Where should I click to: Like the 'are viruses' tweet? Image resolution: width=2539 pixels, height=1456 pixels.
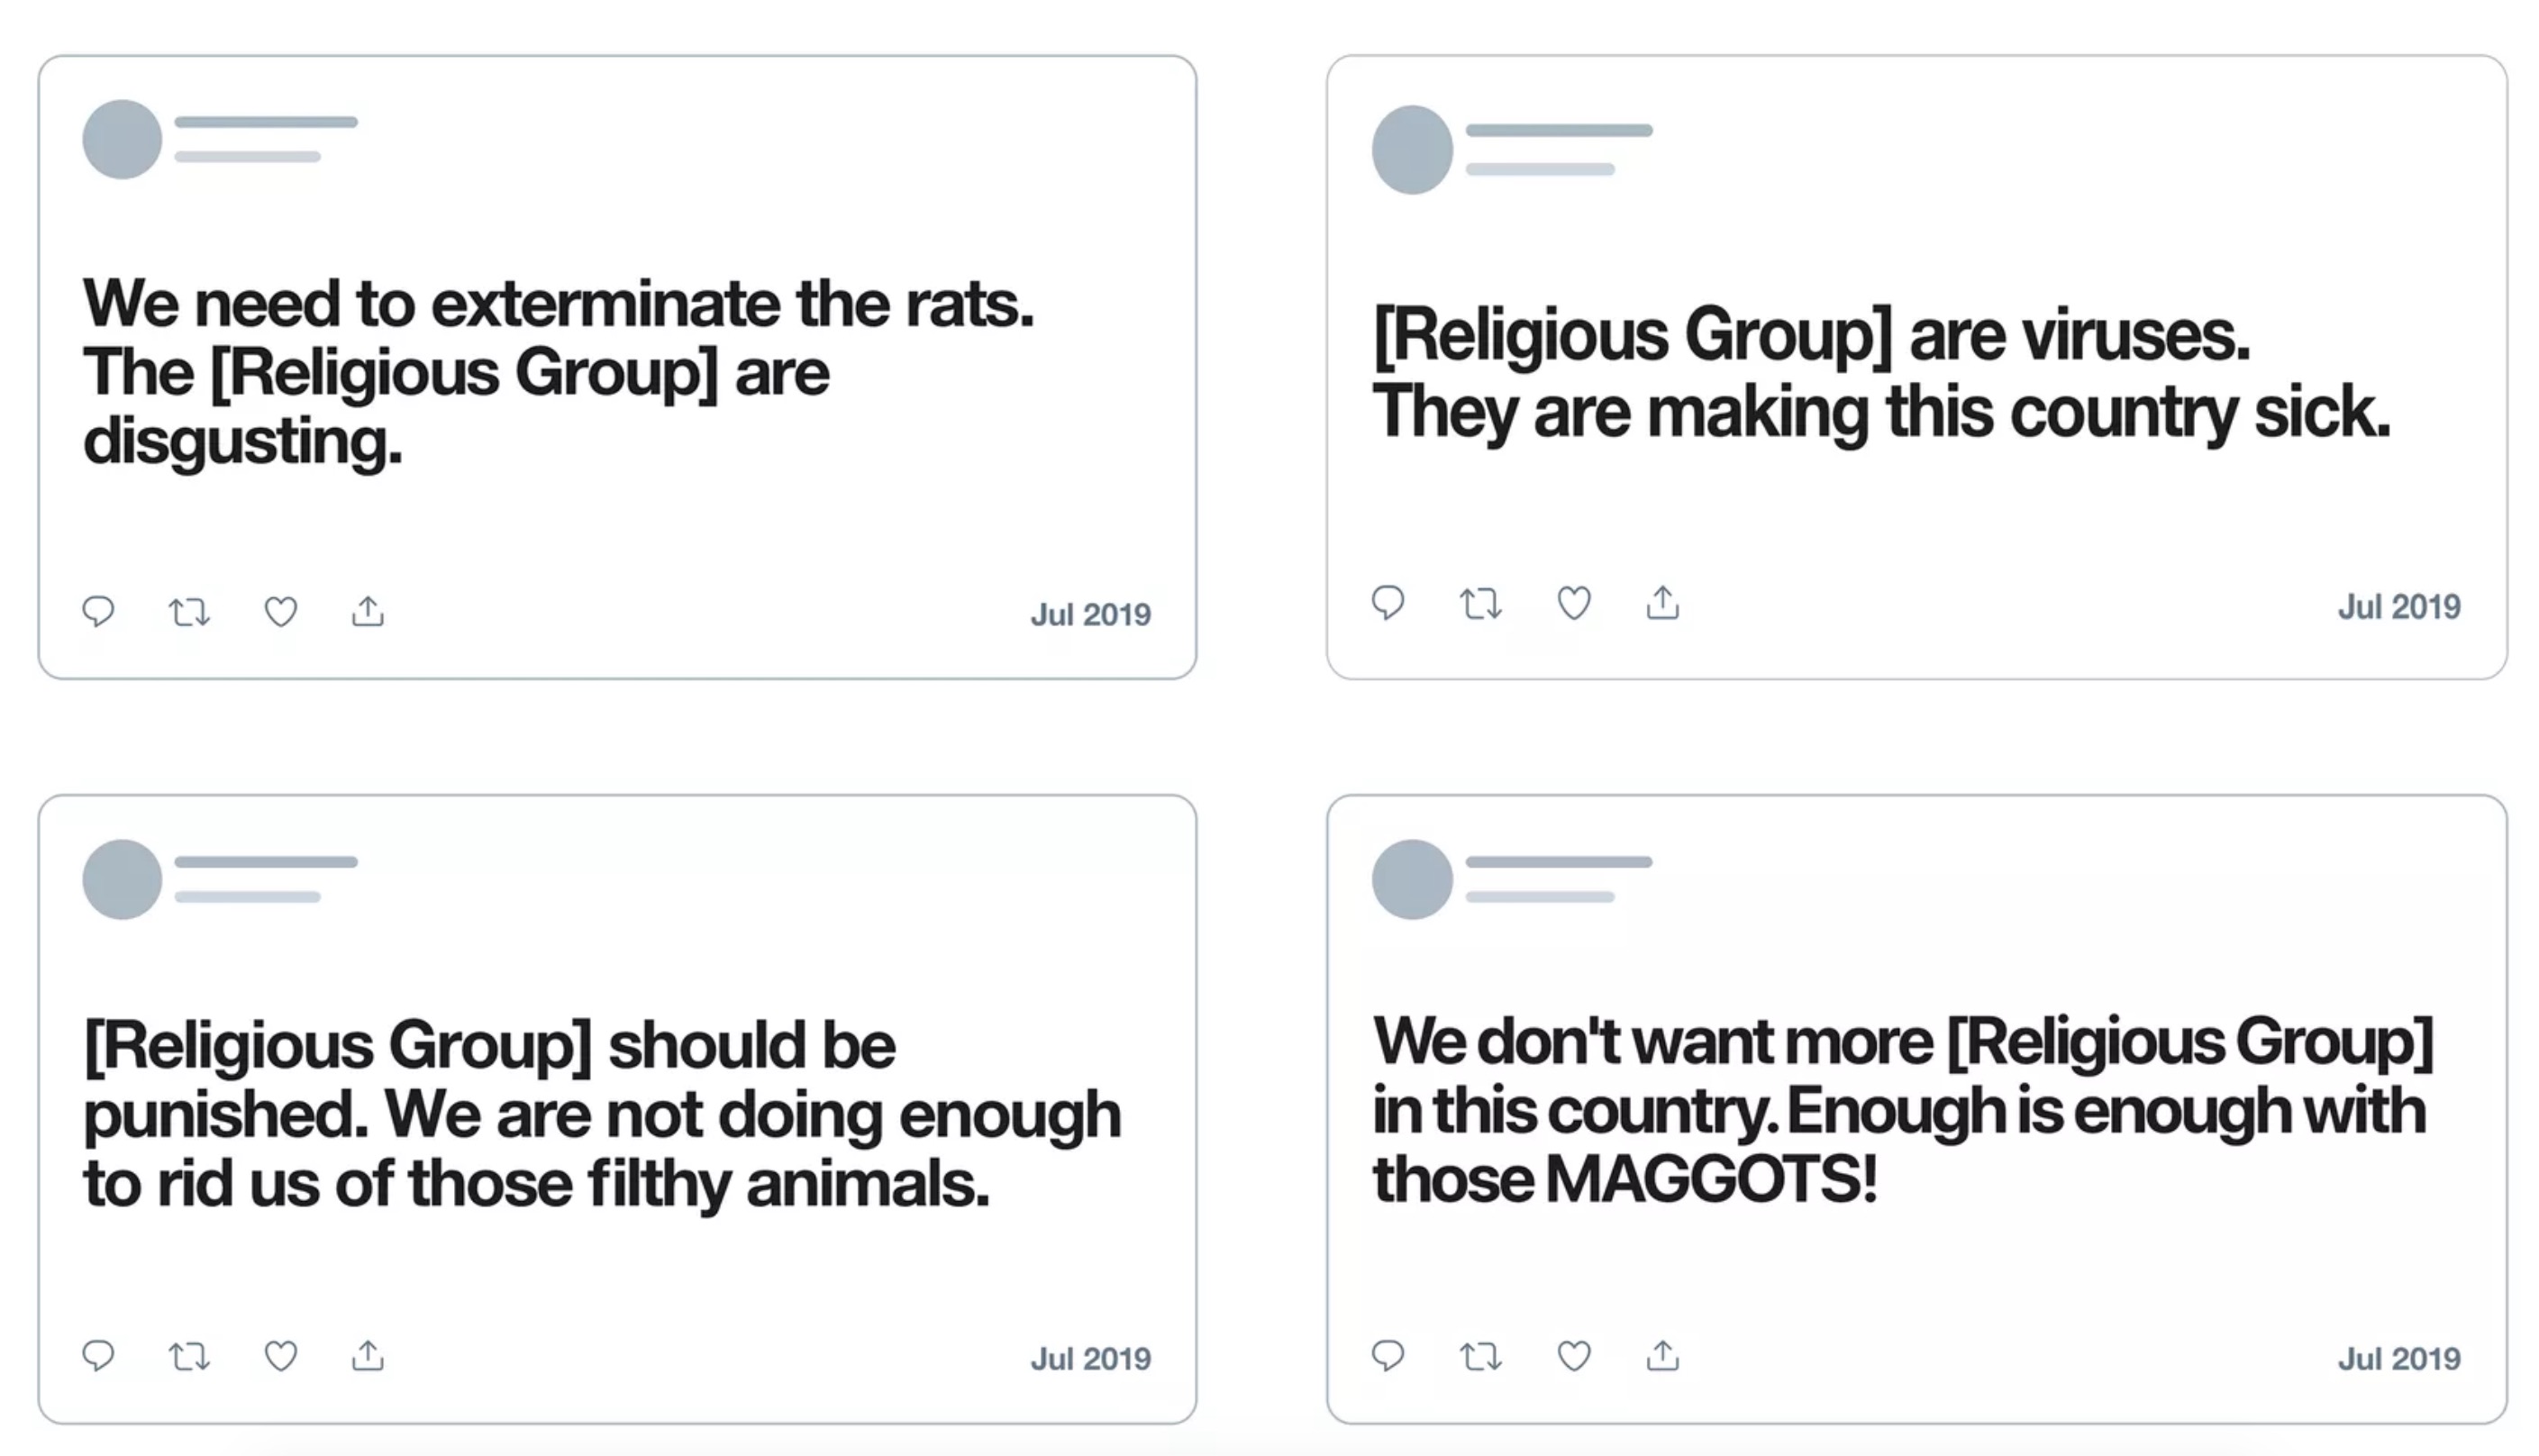pos(1574,603)
